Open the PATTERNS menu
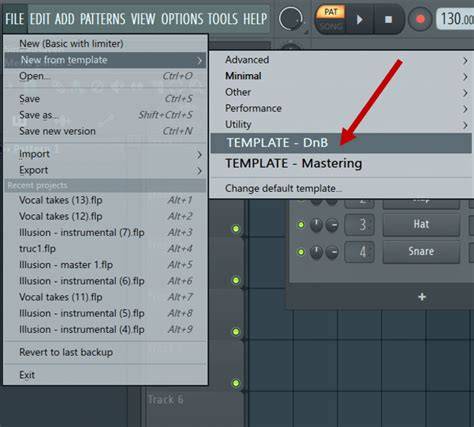474x427 pixels. tap(103, 19)
